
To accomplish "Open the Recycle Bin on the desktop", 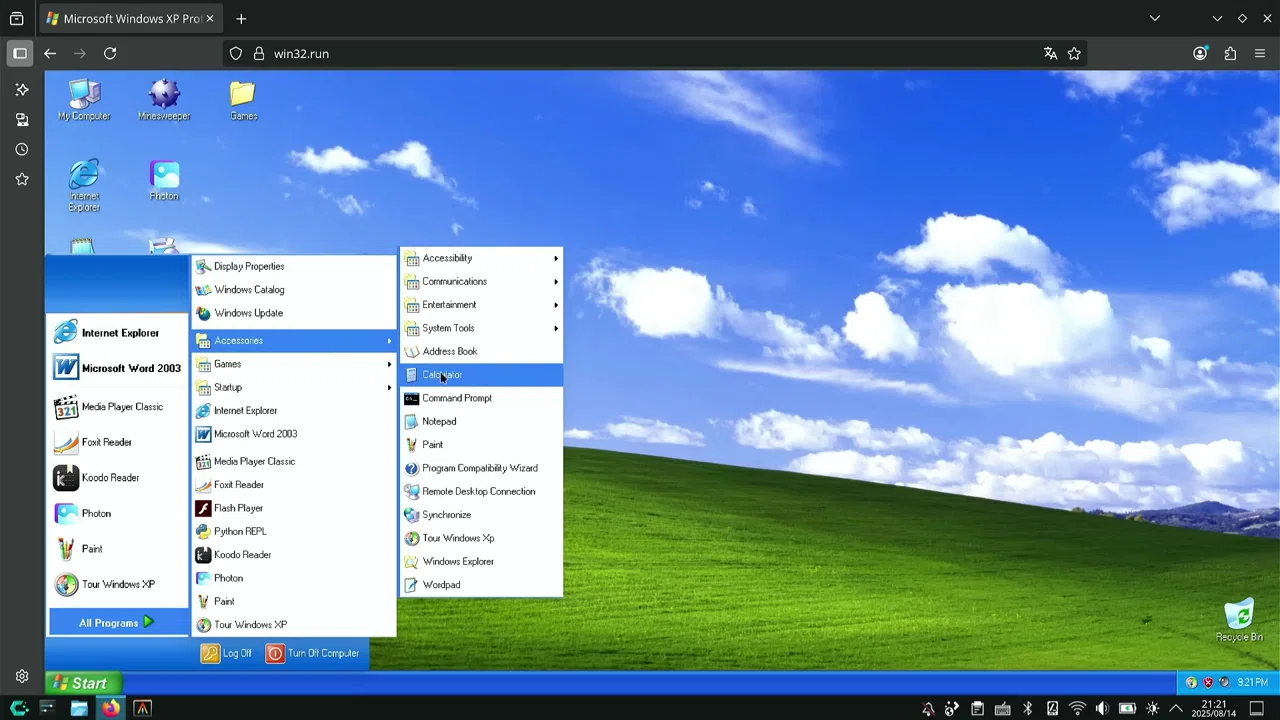I will pyautogui.click(x=1239, y=621).
